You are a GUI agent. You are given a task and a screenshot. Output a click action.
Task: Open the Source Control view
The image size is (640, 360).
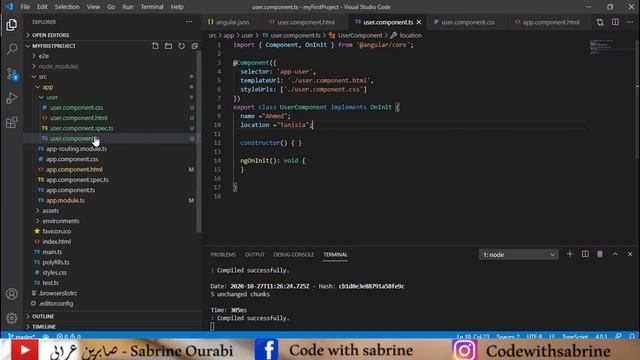tap(11, 74)
